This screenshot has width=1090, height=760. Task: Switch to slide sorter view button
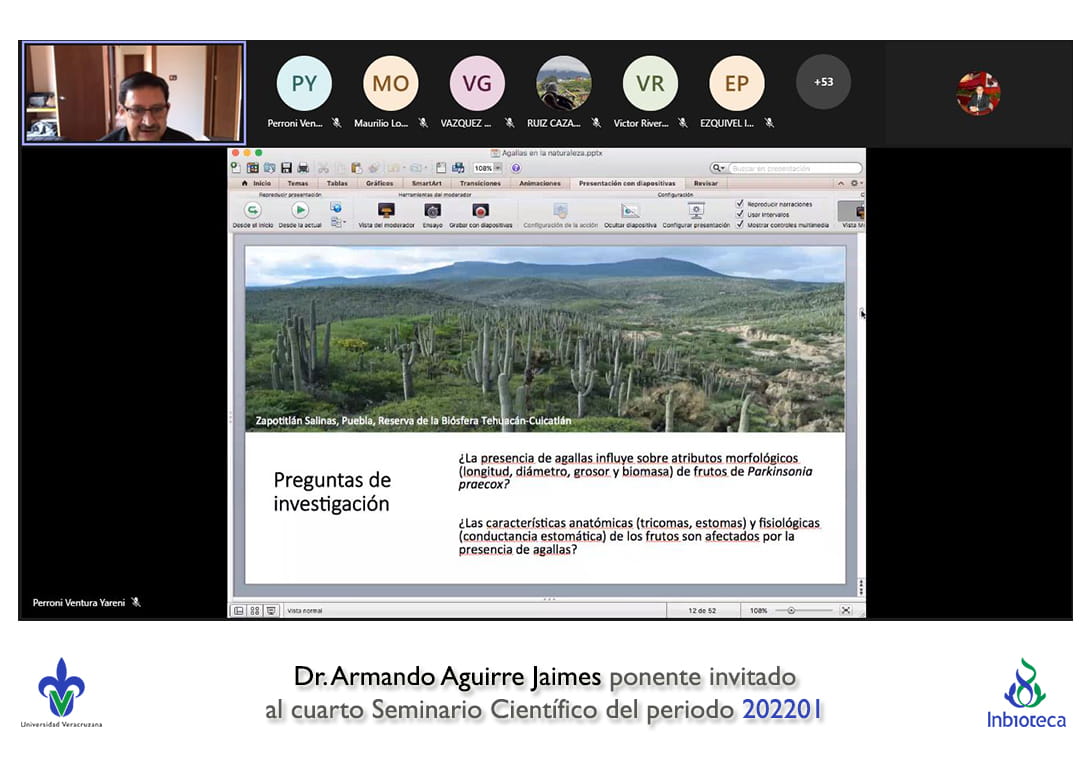coord(255,610)
